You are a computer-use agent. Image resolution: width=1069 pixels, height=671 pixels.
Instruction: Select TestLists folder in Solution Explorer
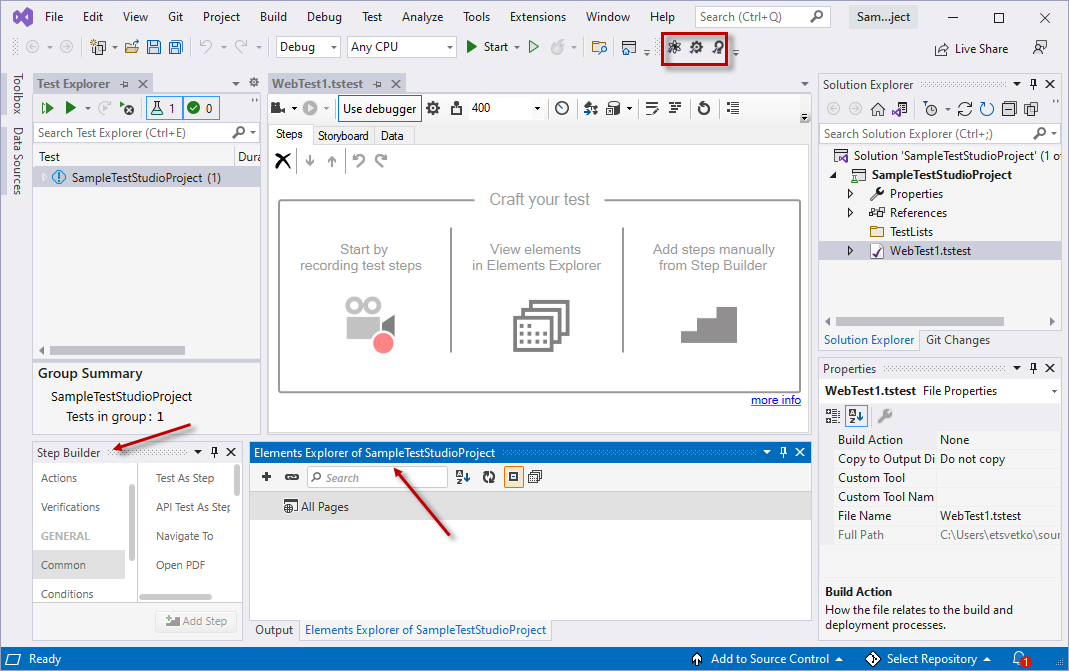click(911, 232)
